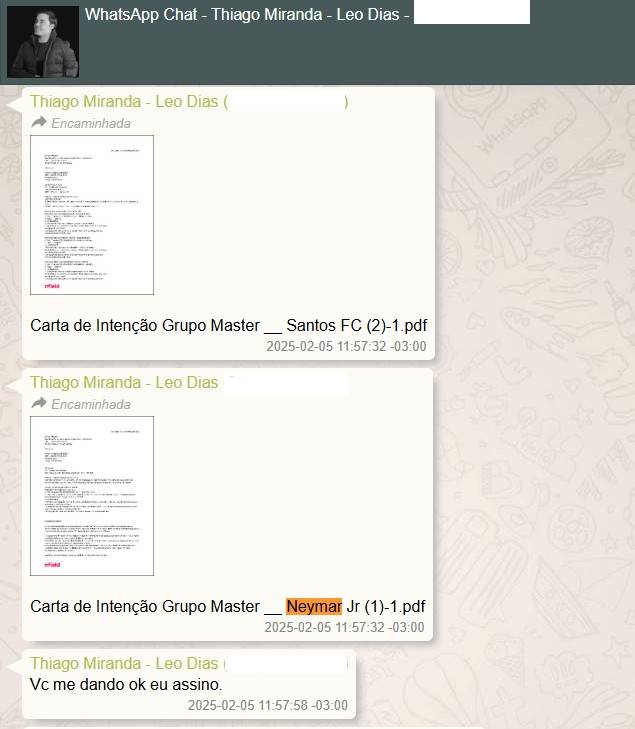The image size is (635, 729).
Task: Click the WhatsApp Chat header title text
Action: click(x=247, y=14)
